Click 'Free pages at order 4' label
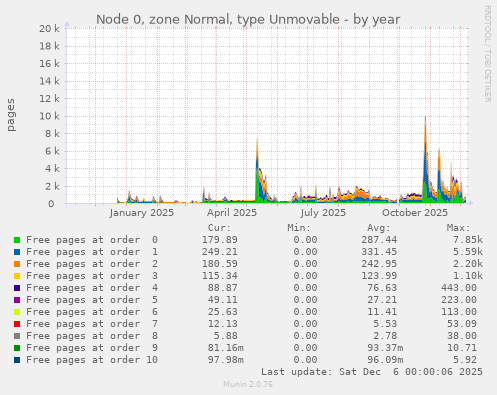497x395 pixels. tap(92, 288)
